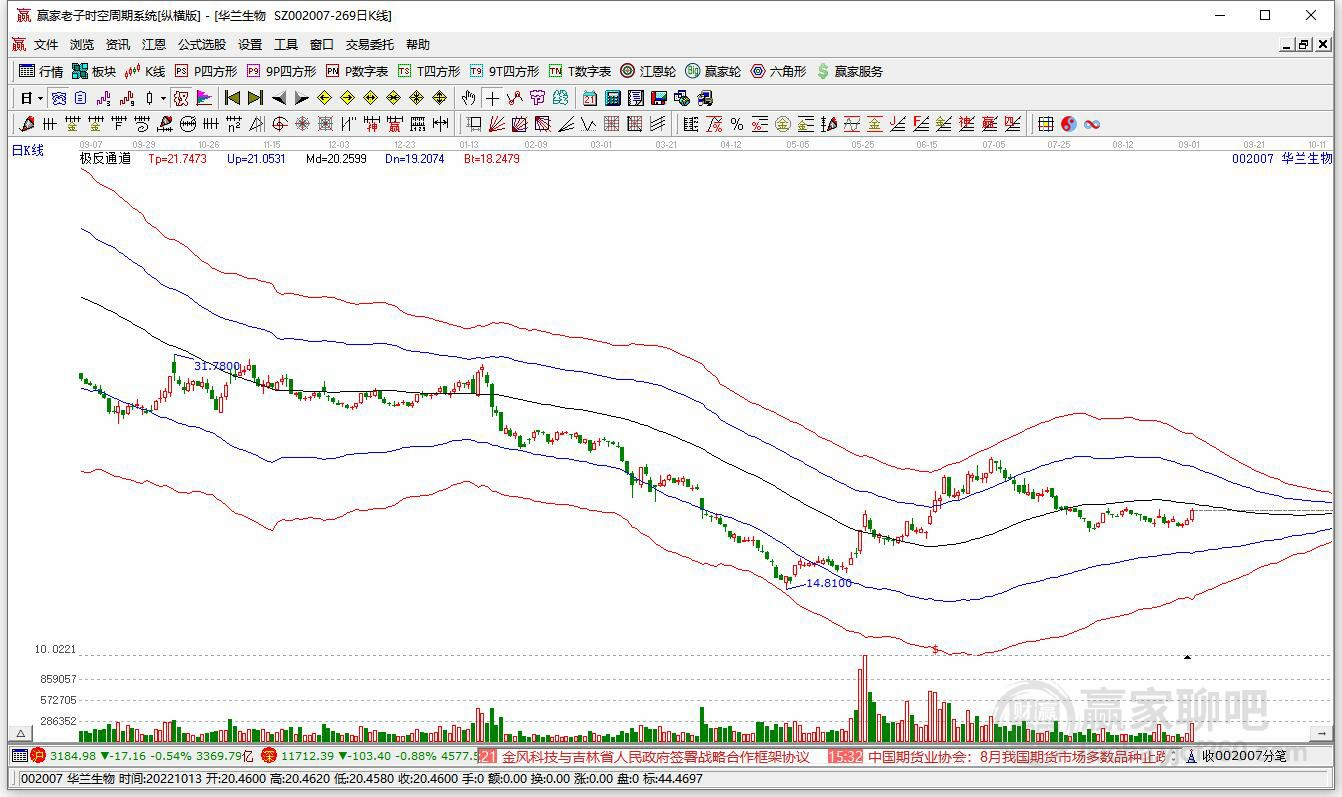Click the percent sign % tool
The width and height of the screenshot is (1342, 797).
737,124
